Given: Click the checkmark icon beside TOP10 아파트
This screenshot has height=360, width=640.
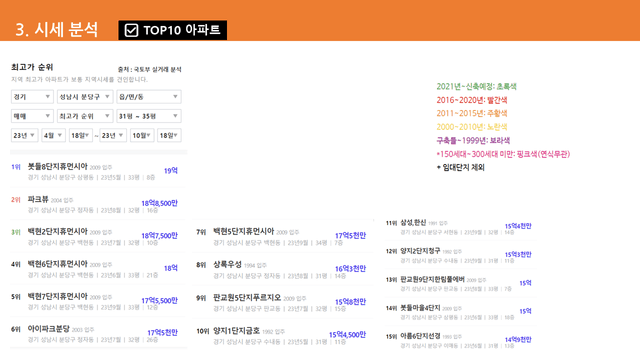Looking at the screenshot, I should tap(131, 30).
